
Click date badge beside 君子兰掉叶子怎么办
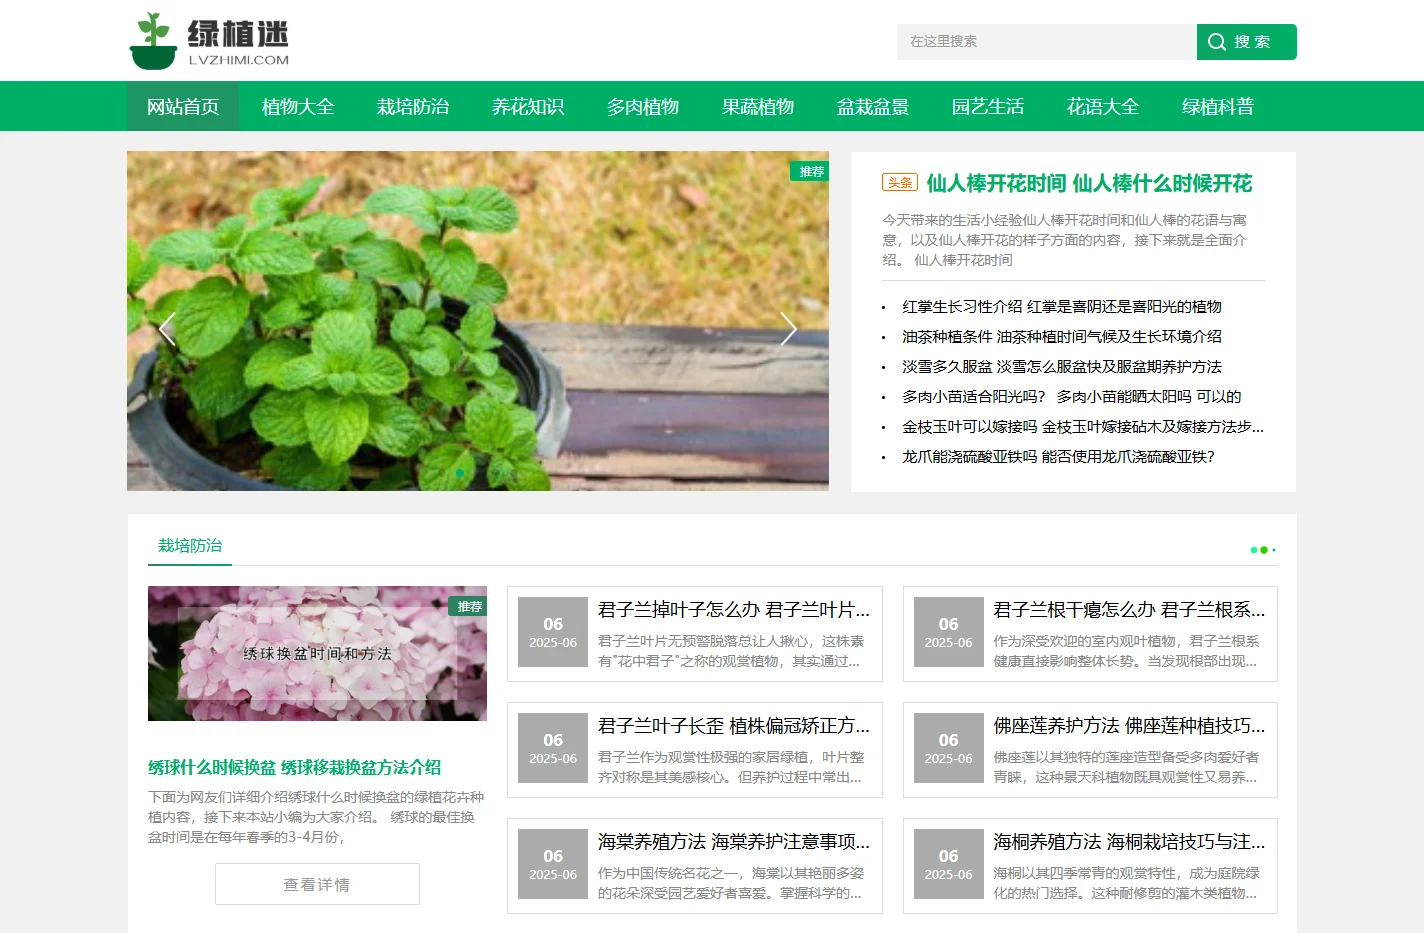[x=553, y=633]
